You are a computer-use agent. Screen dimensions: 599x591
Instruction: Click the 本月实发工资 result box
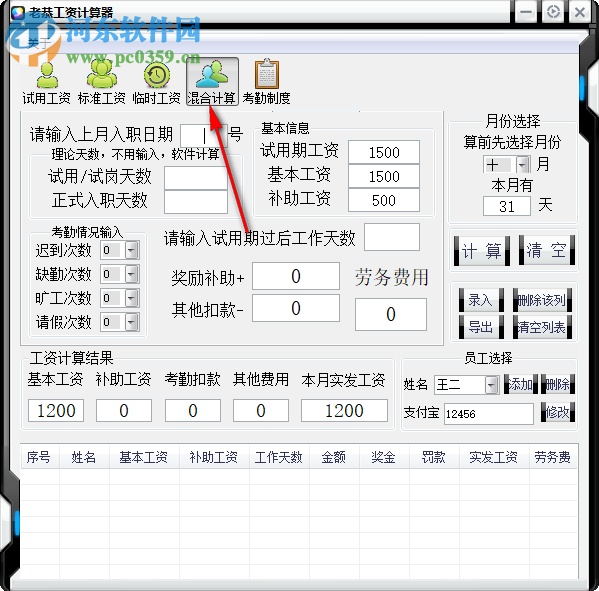[x=344, y=411]
